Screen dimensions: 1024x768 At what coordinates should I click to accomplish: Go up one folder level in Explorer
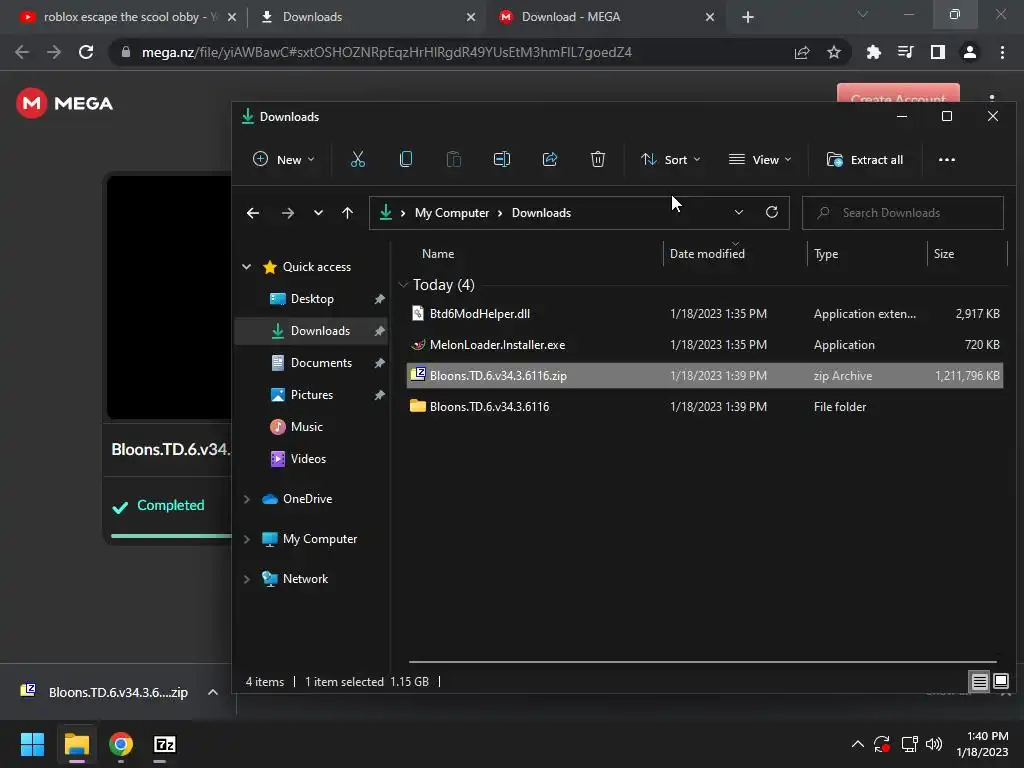(x=347, y=213)
